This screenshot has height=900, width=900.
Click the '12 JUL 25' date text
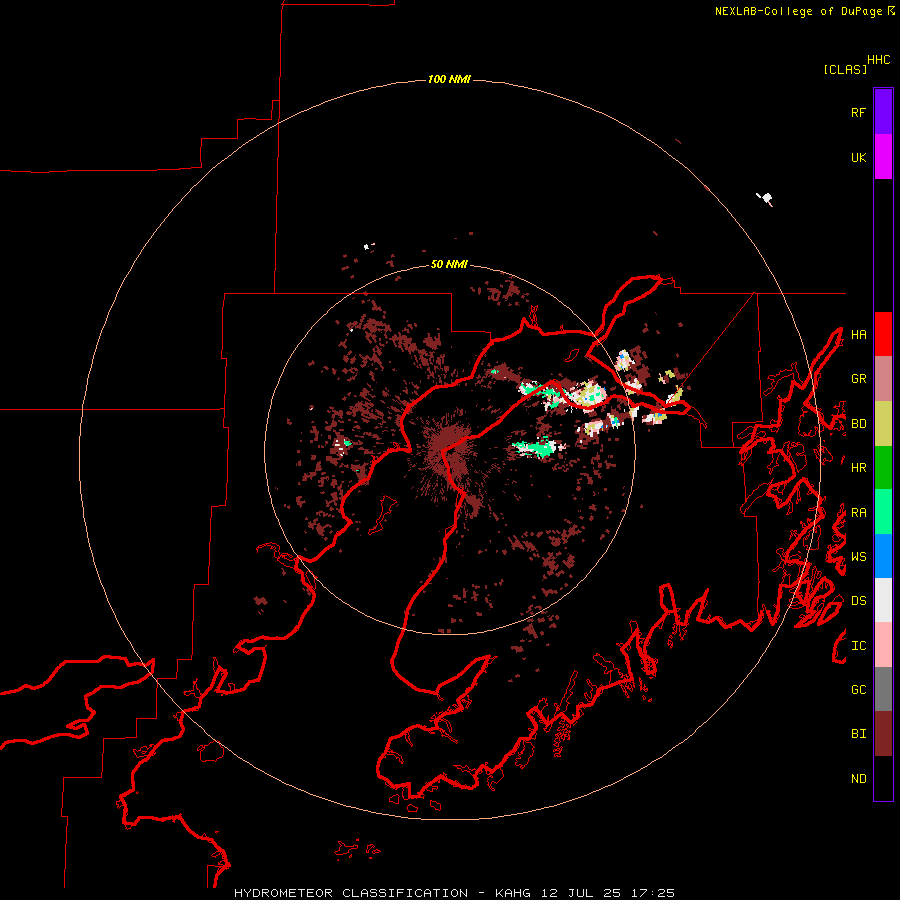coord(585,893)
